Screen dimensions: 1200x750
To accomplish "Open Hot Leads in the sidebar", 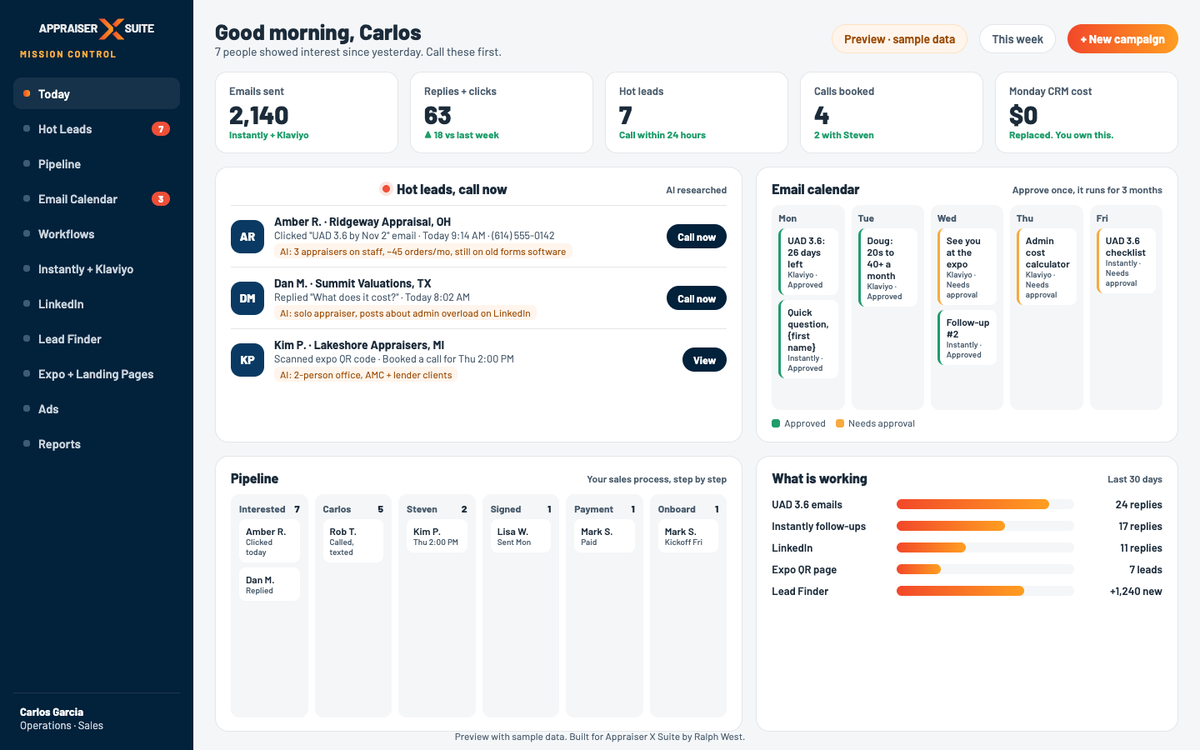I will click(96, 129).
